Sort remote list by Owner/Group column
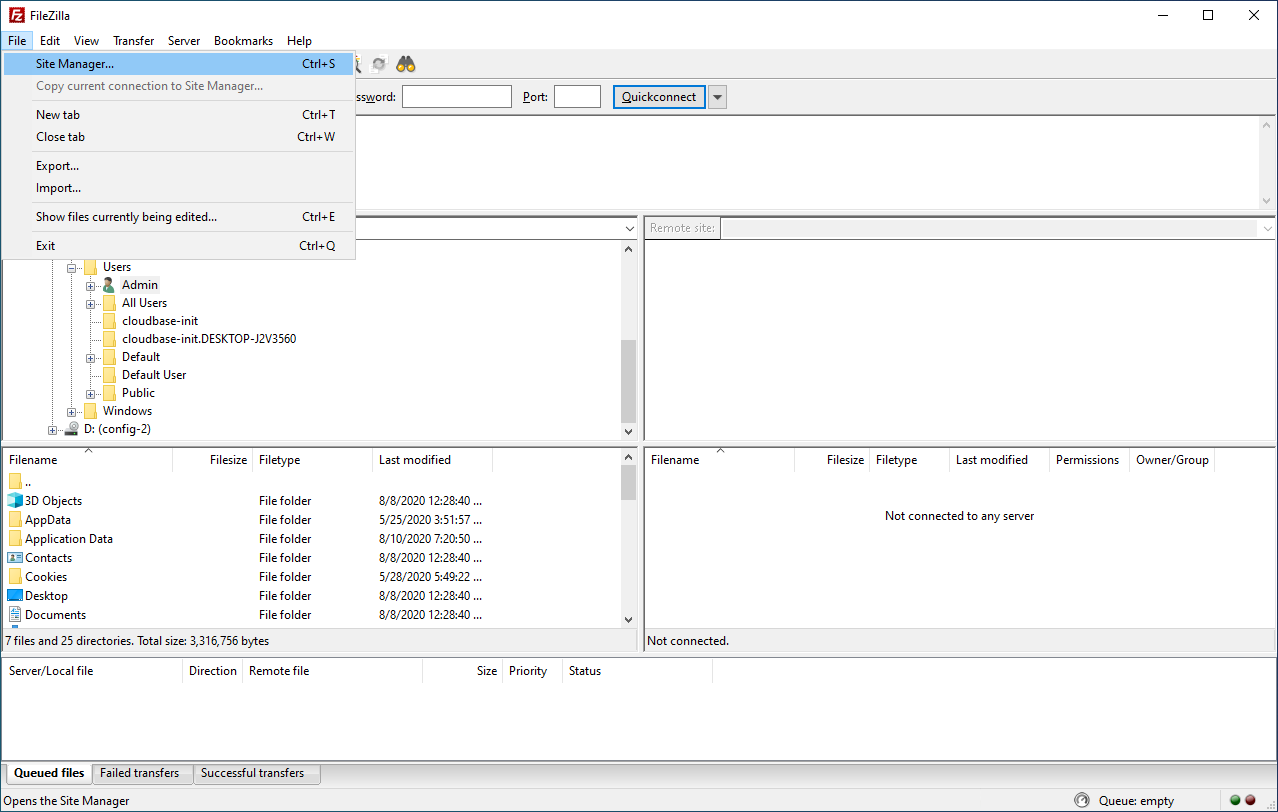This screenshot has width=1278, height=812. [x=1172, y=460]
